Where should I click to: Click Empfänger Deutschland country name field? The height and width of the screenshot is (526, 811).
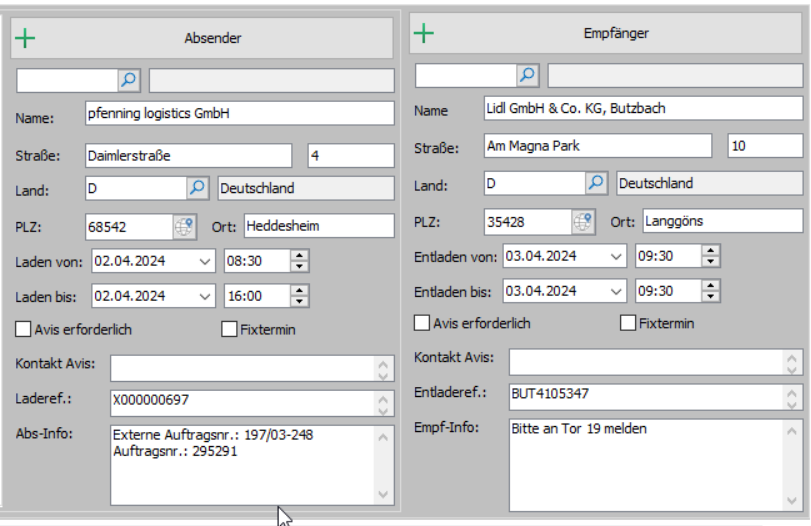(710, 184)
